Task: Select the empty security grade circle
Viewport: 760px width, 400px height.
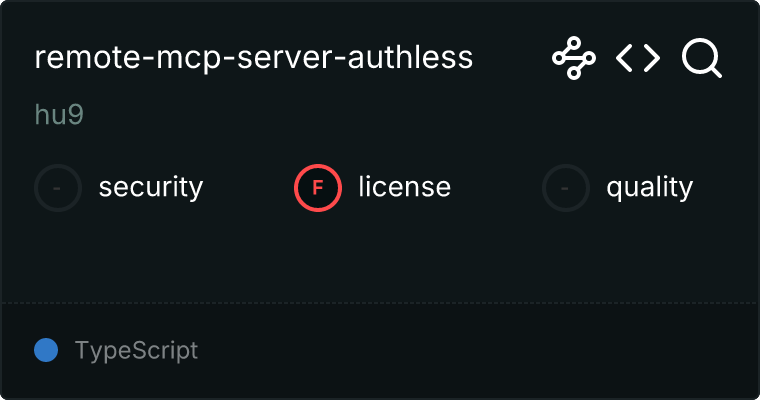Action: (x=58, y=188)
